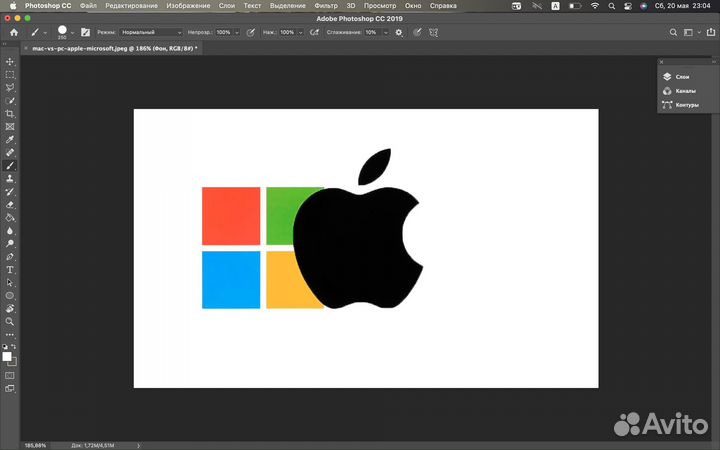720x450 pixels.
Task: Toggle pressure for opacity button
Action: 251,32
